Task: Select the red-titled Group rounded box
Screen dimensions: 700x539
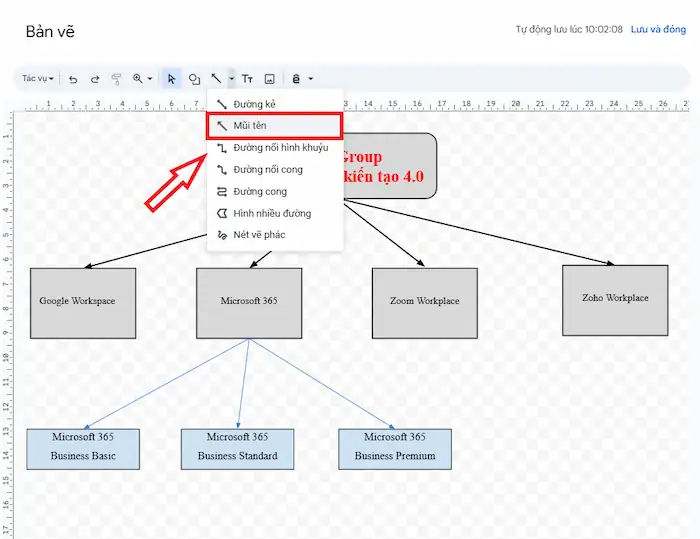Action: [390, 166]
